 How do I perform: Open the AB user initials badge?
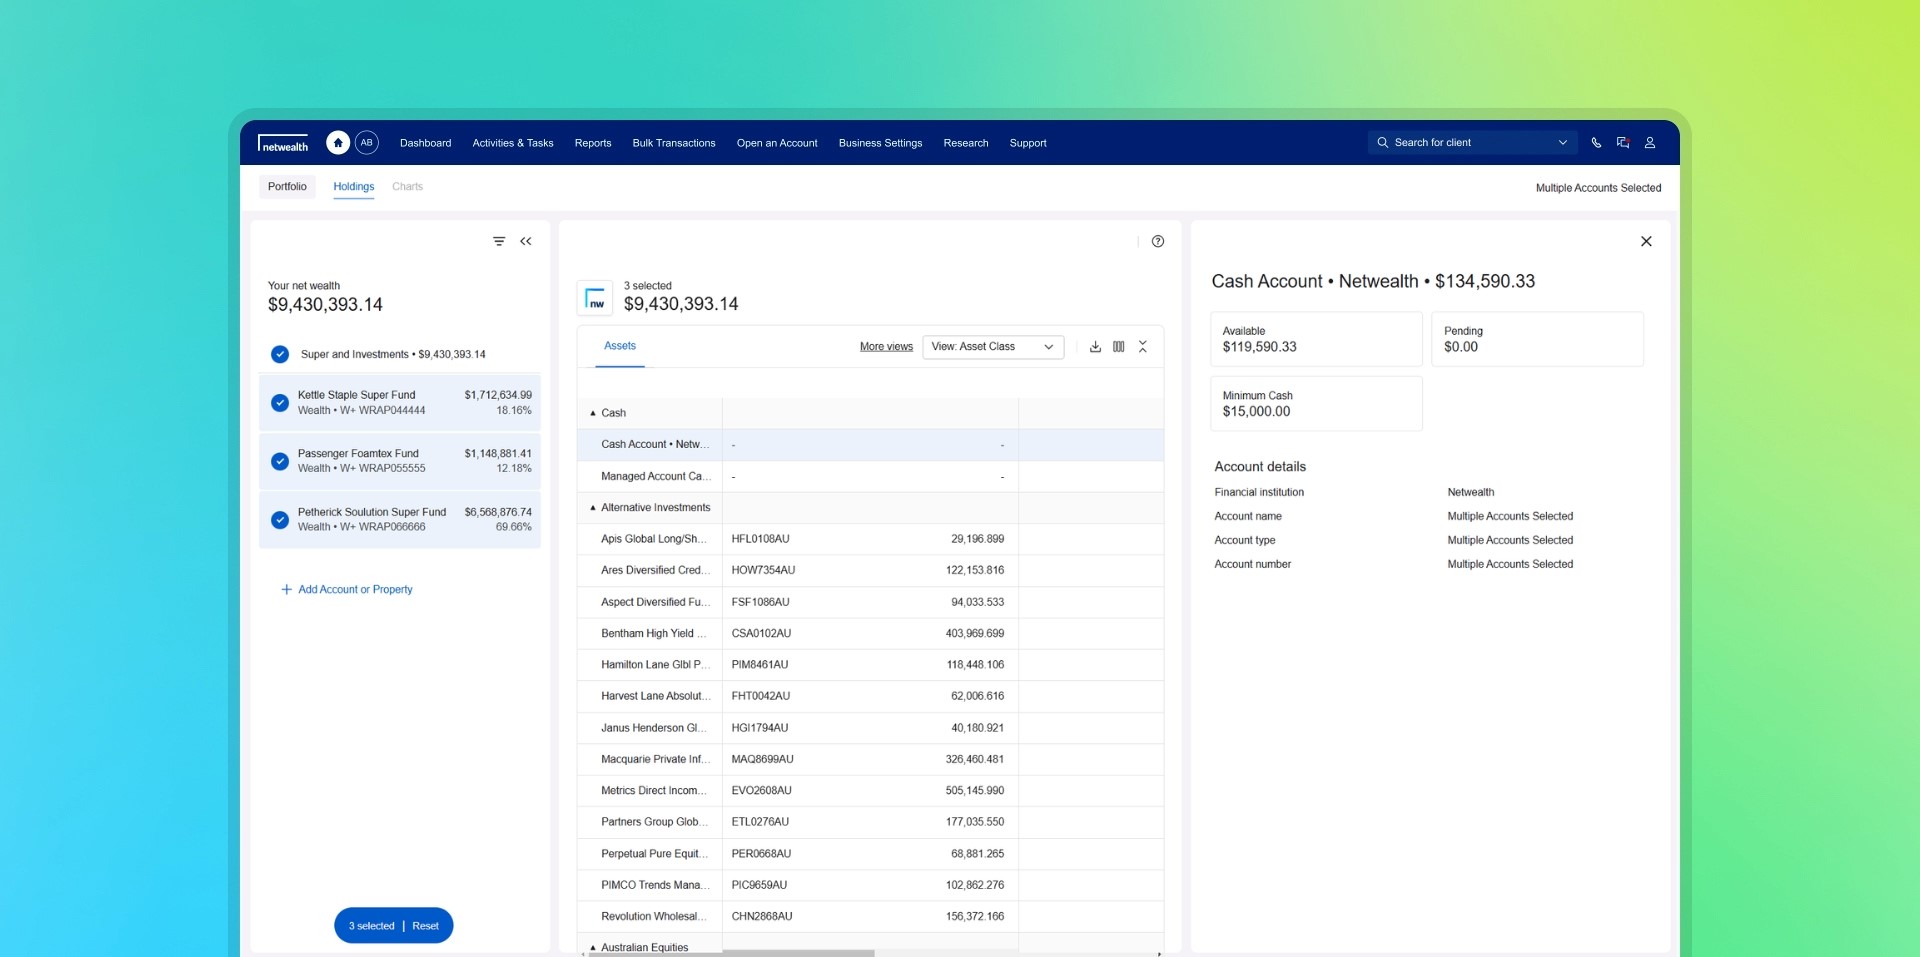(367, 143)
